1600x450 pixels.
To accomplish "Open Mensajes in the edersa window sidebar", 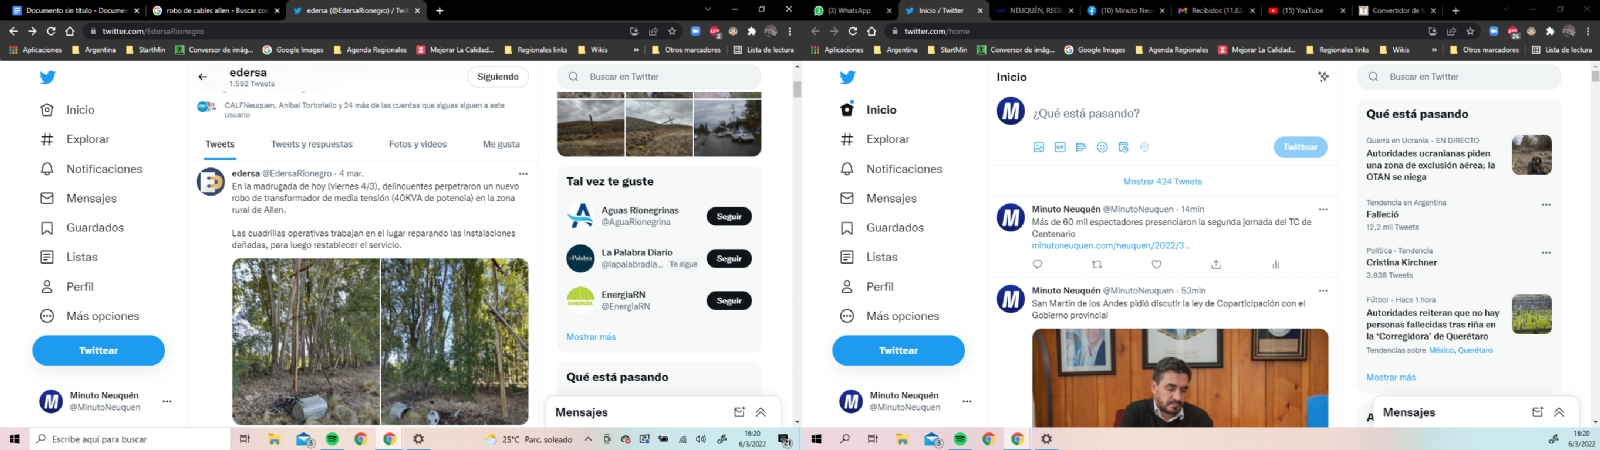I will point(79,198).
